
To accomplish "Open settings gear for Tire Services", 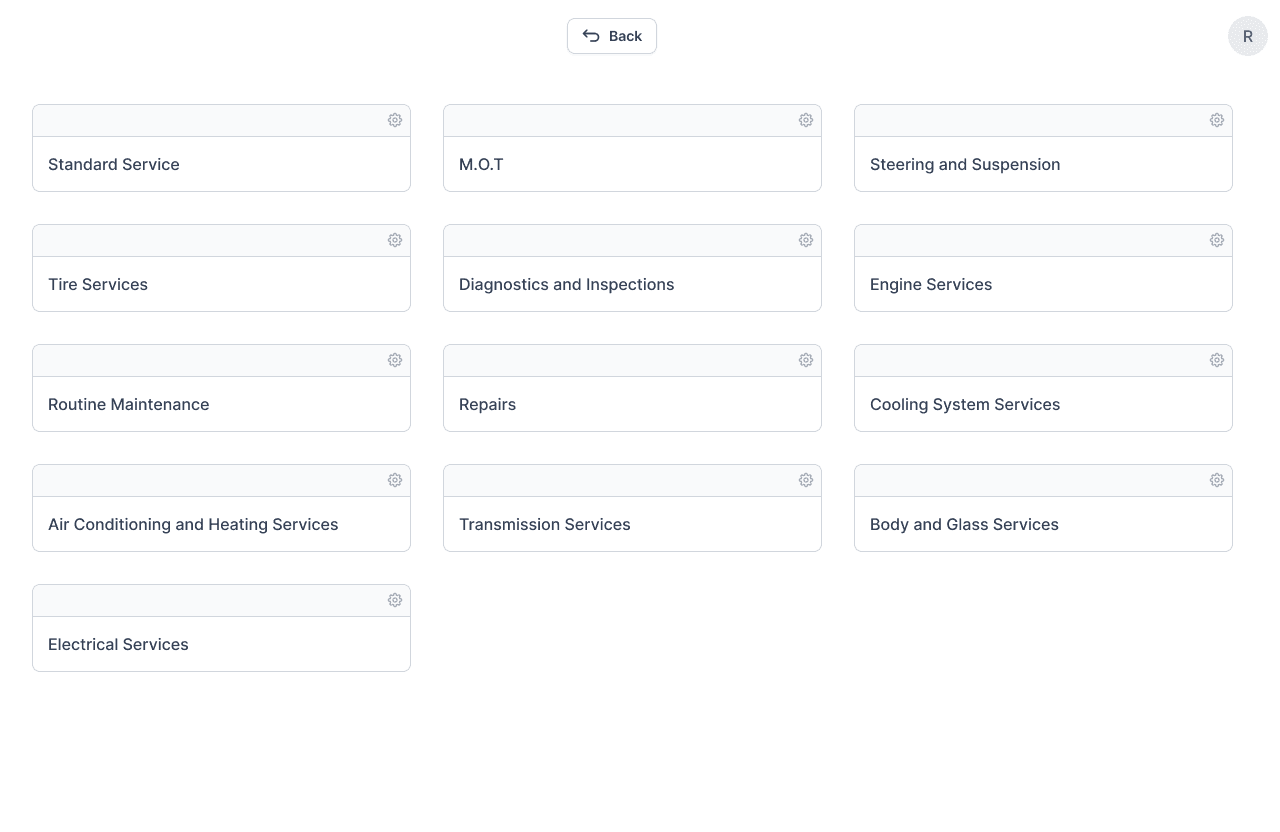I will (395, 240).
